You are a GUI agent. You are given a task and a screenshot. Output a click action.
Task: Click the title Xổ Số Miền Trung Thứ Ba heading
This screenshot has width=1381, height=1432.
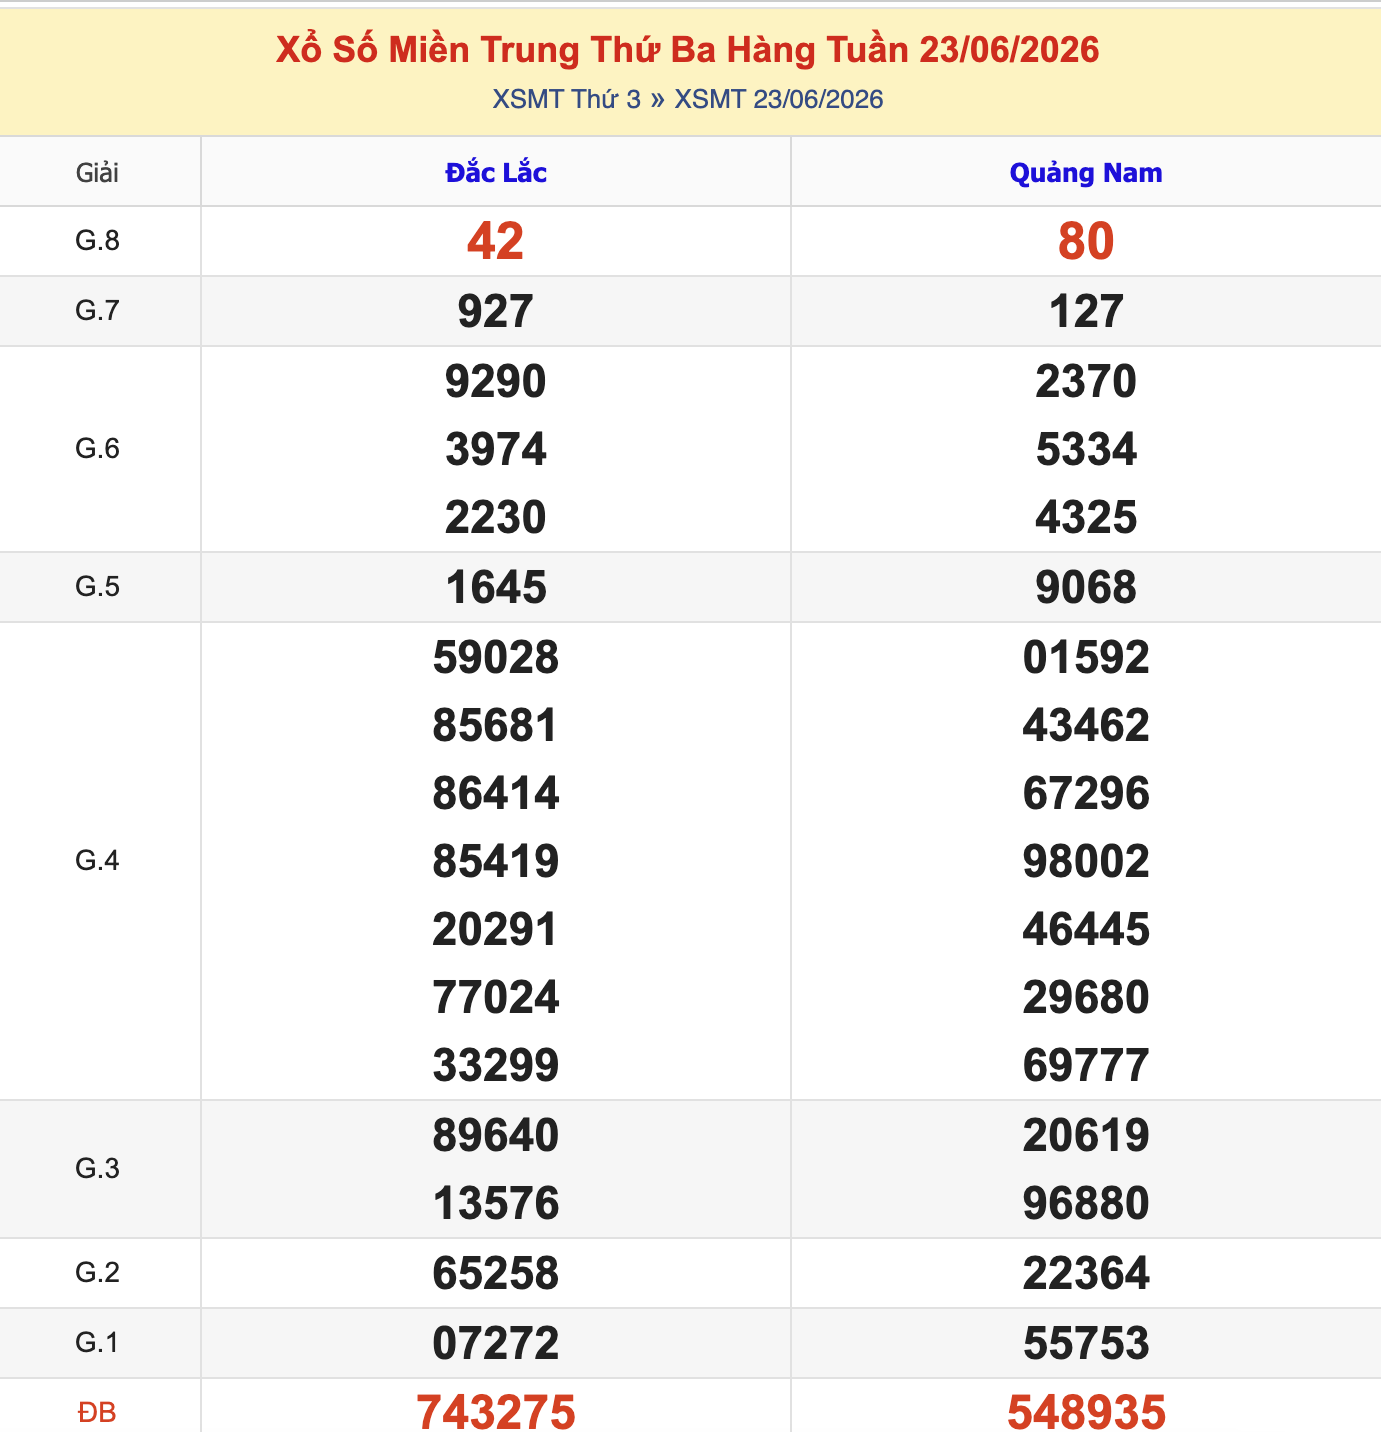[688, 49]
